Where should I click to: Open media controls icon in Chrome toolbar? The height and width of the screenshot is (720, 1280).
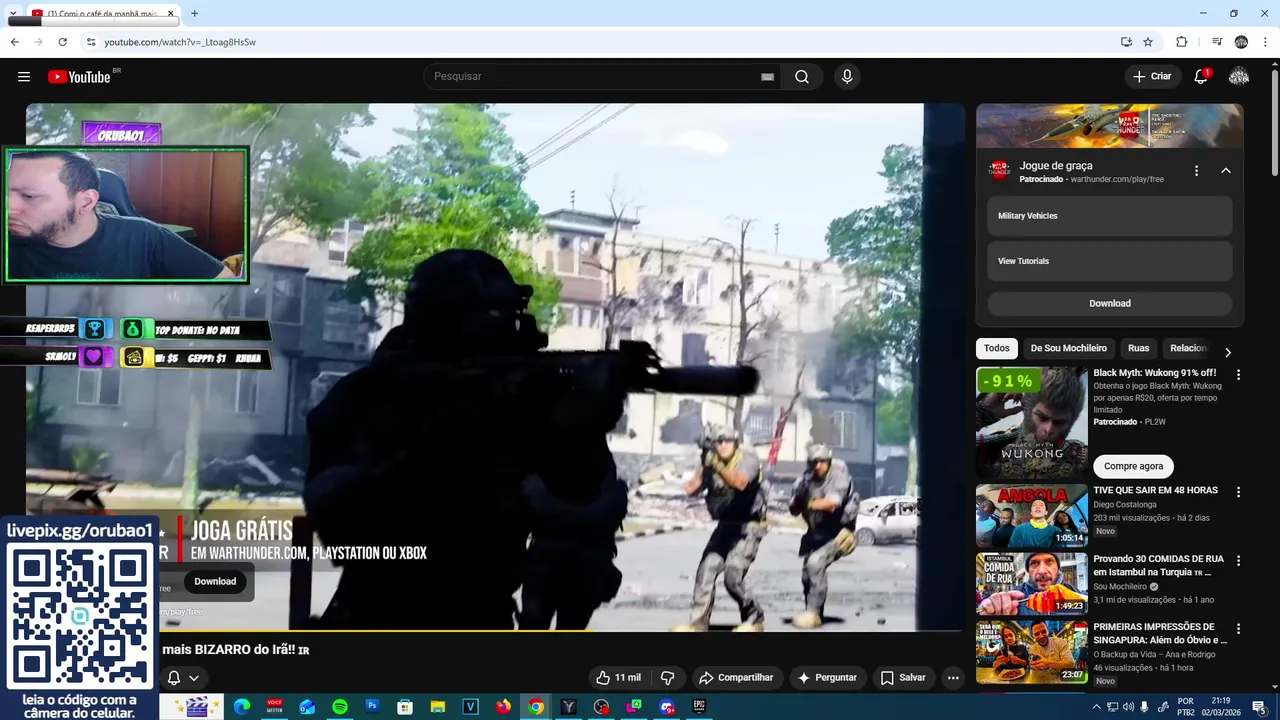coord(1217,42)
